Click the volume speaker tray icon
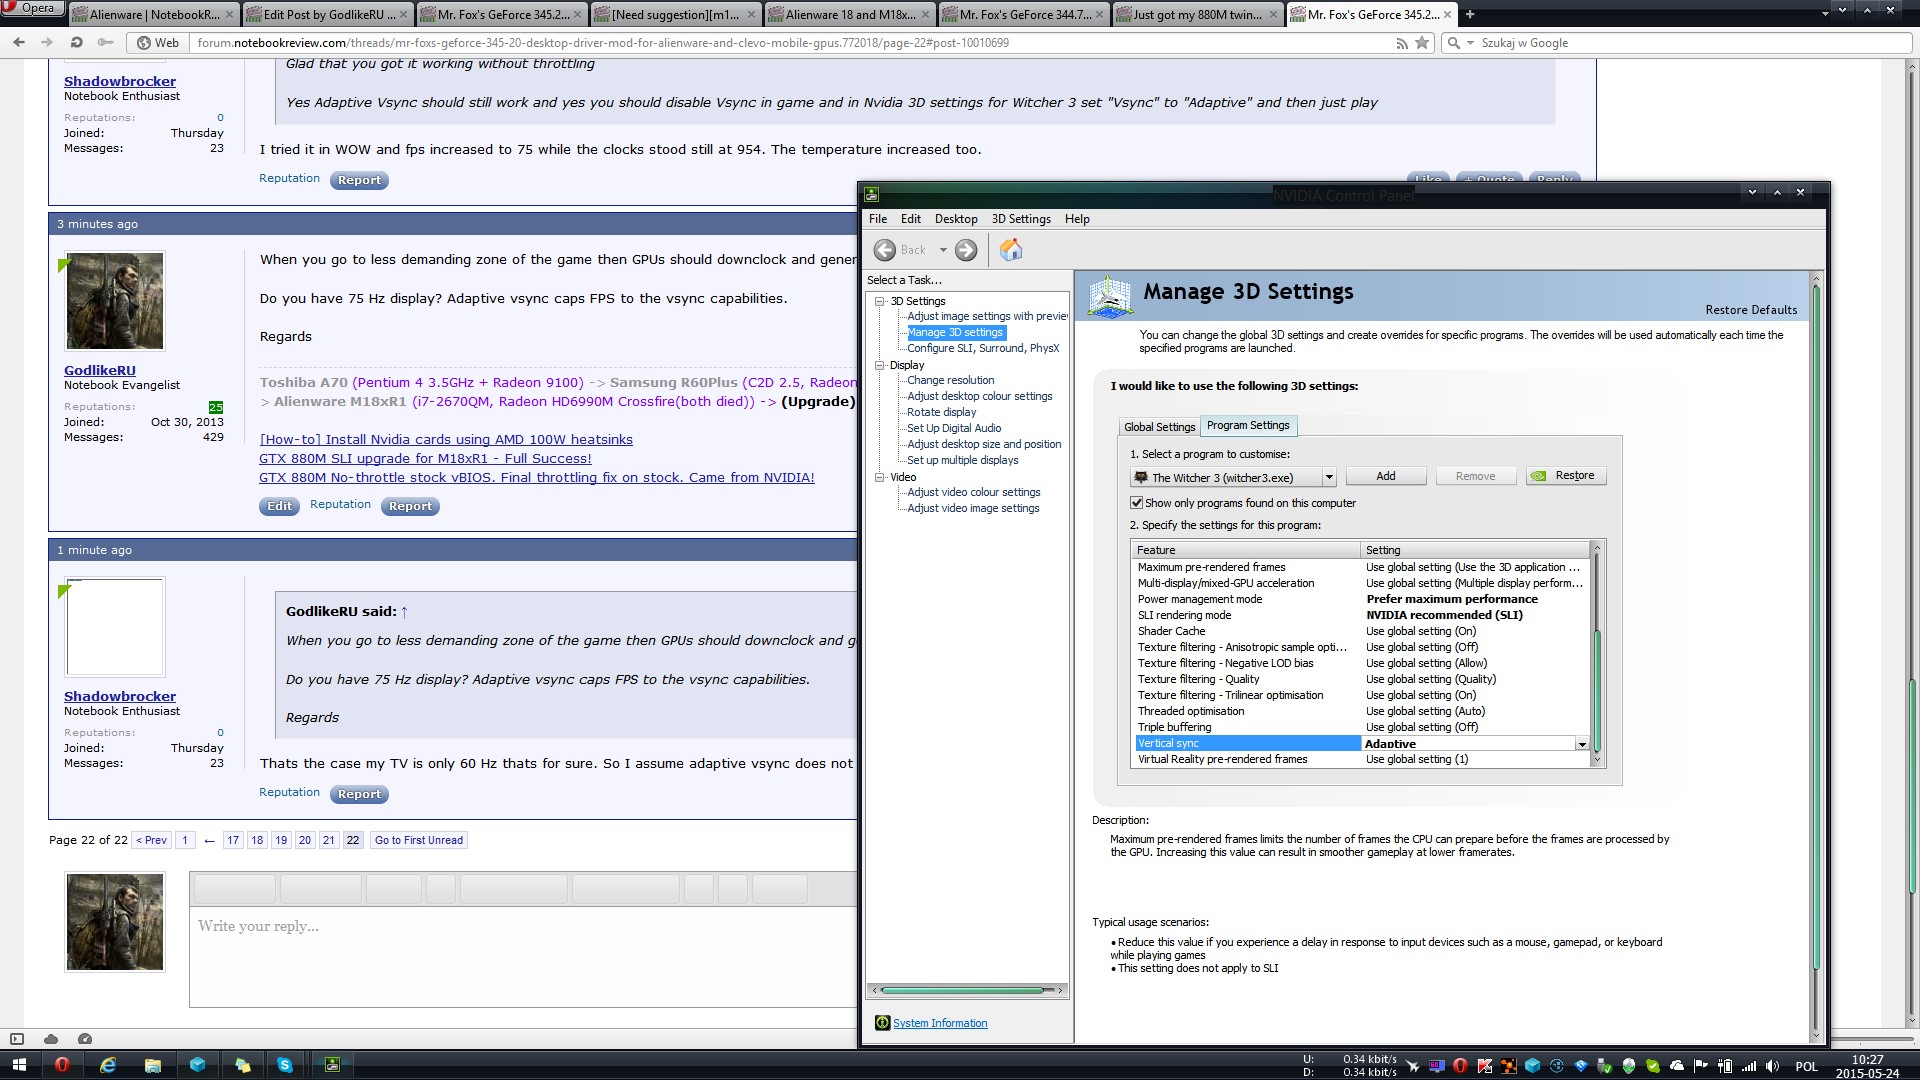Image resolution: width=1920 pixels, height=1080 pixels. [x=1773, y=1066]
